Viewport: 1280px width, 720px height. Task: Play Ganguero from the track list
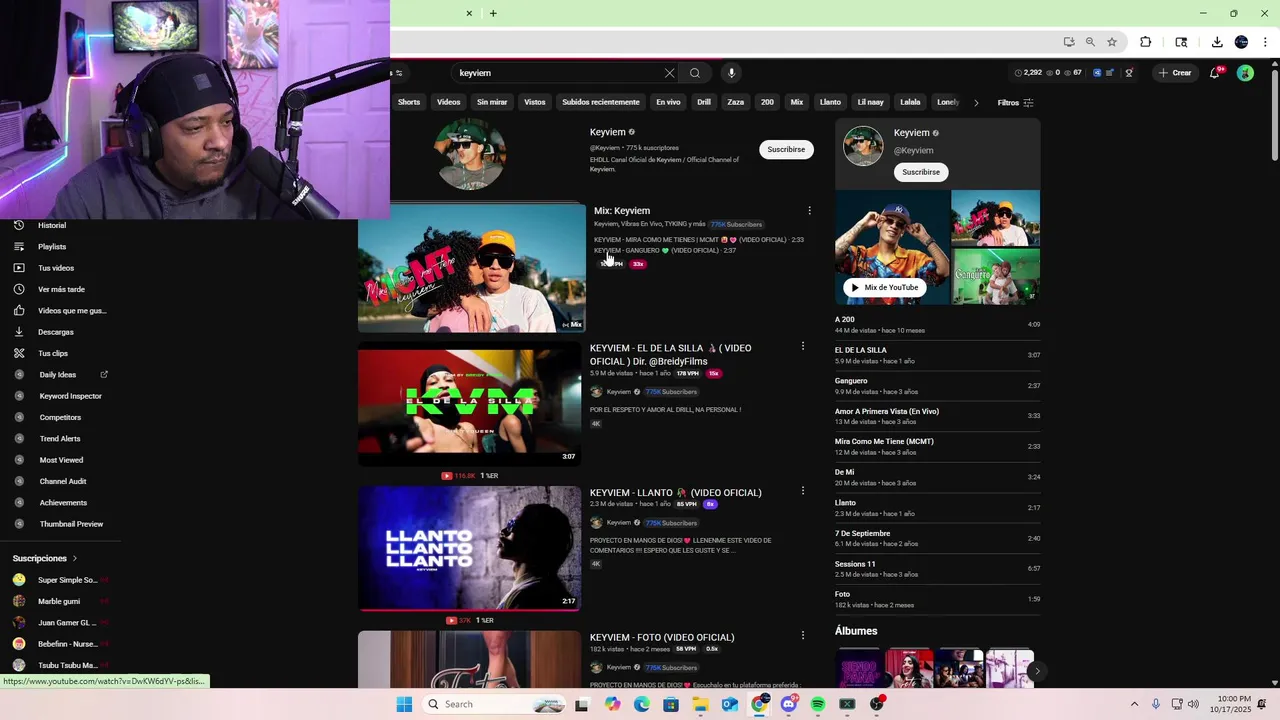coord(937,386)
